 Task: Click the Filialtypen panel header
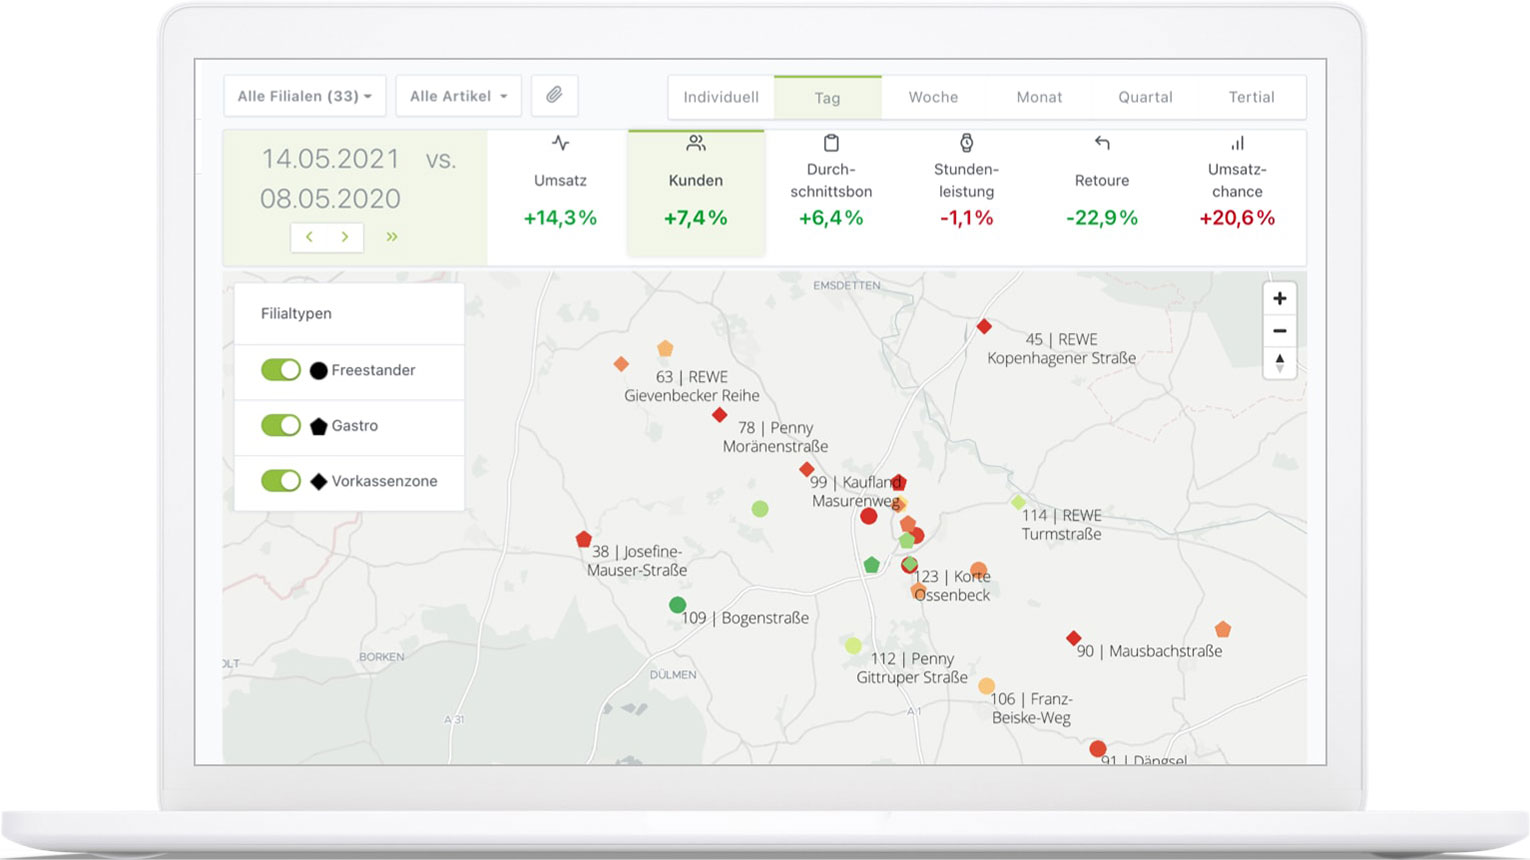(x=349, y=314)
